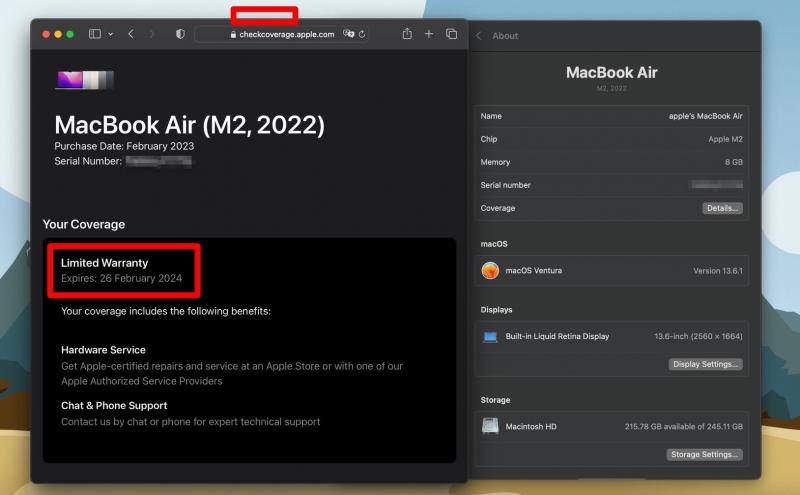This screenshot has width=800, height=495.
Task: Click Macintosh HD label
Action: tap(531, 427)
